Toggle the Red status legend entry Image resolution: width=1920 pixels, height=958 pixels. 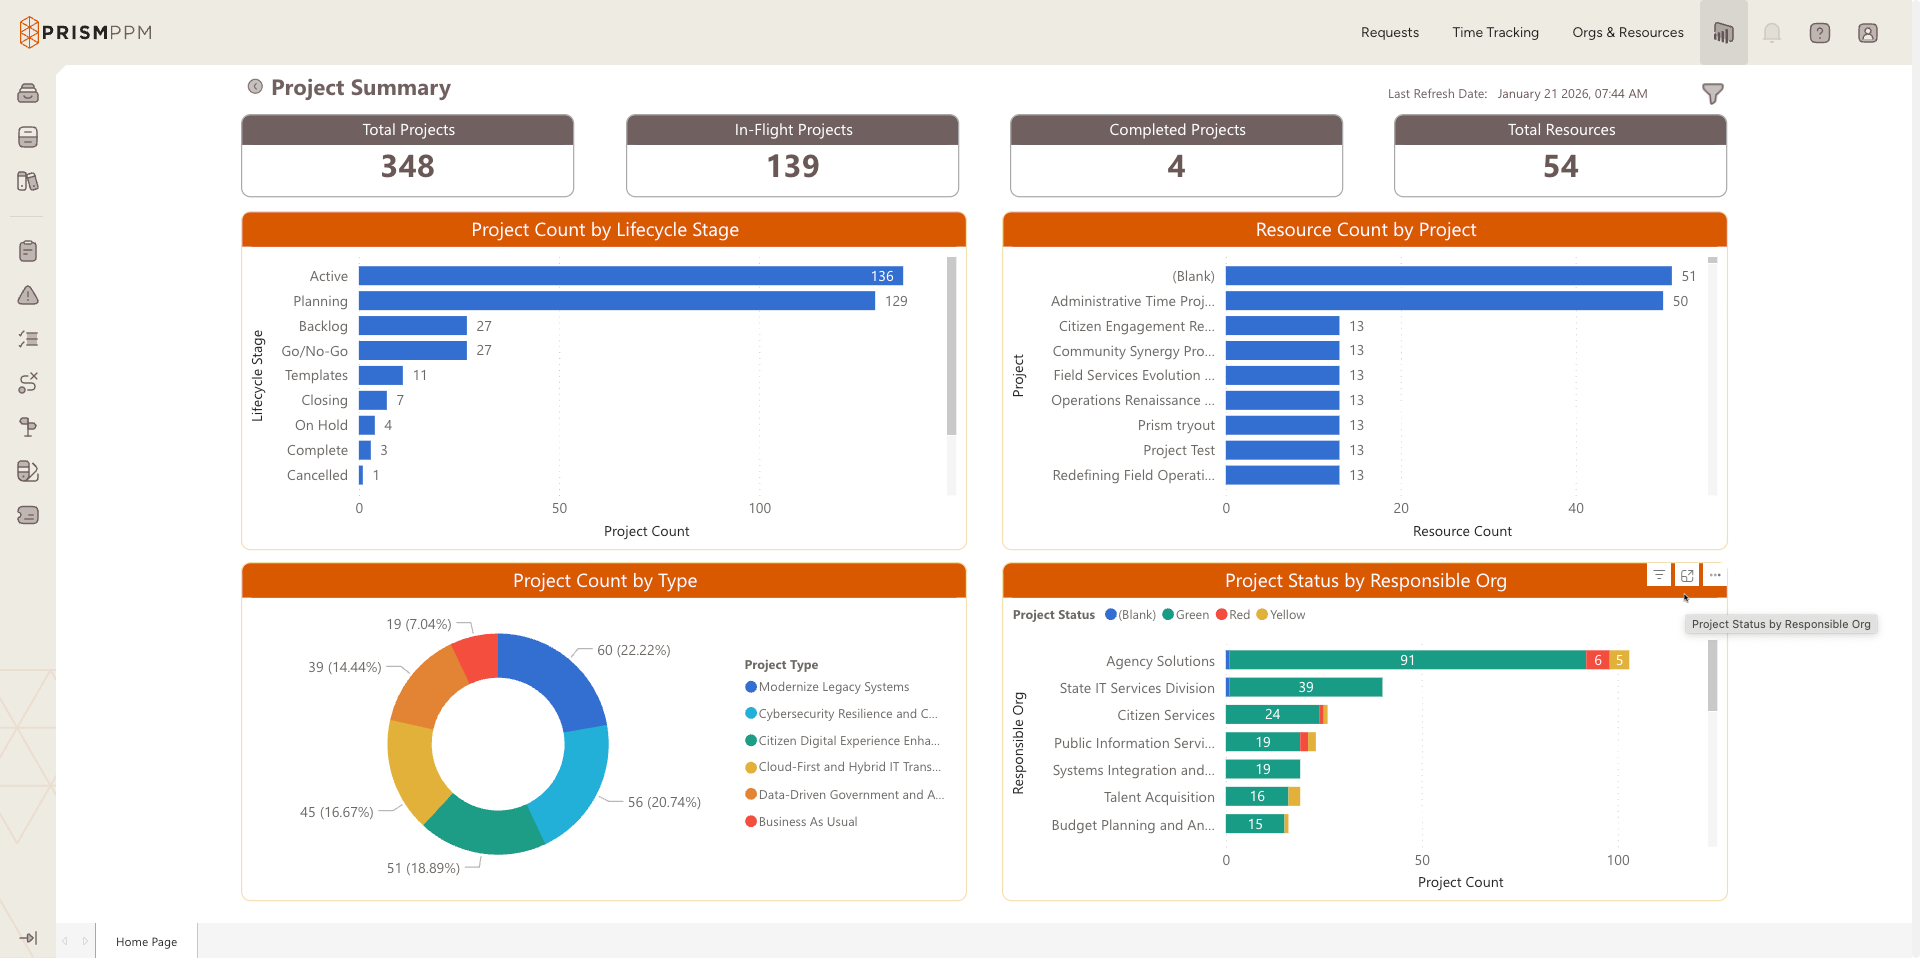1233,614
